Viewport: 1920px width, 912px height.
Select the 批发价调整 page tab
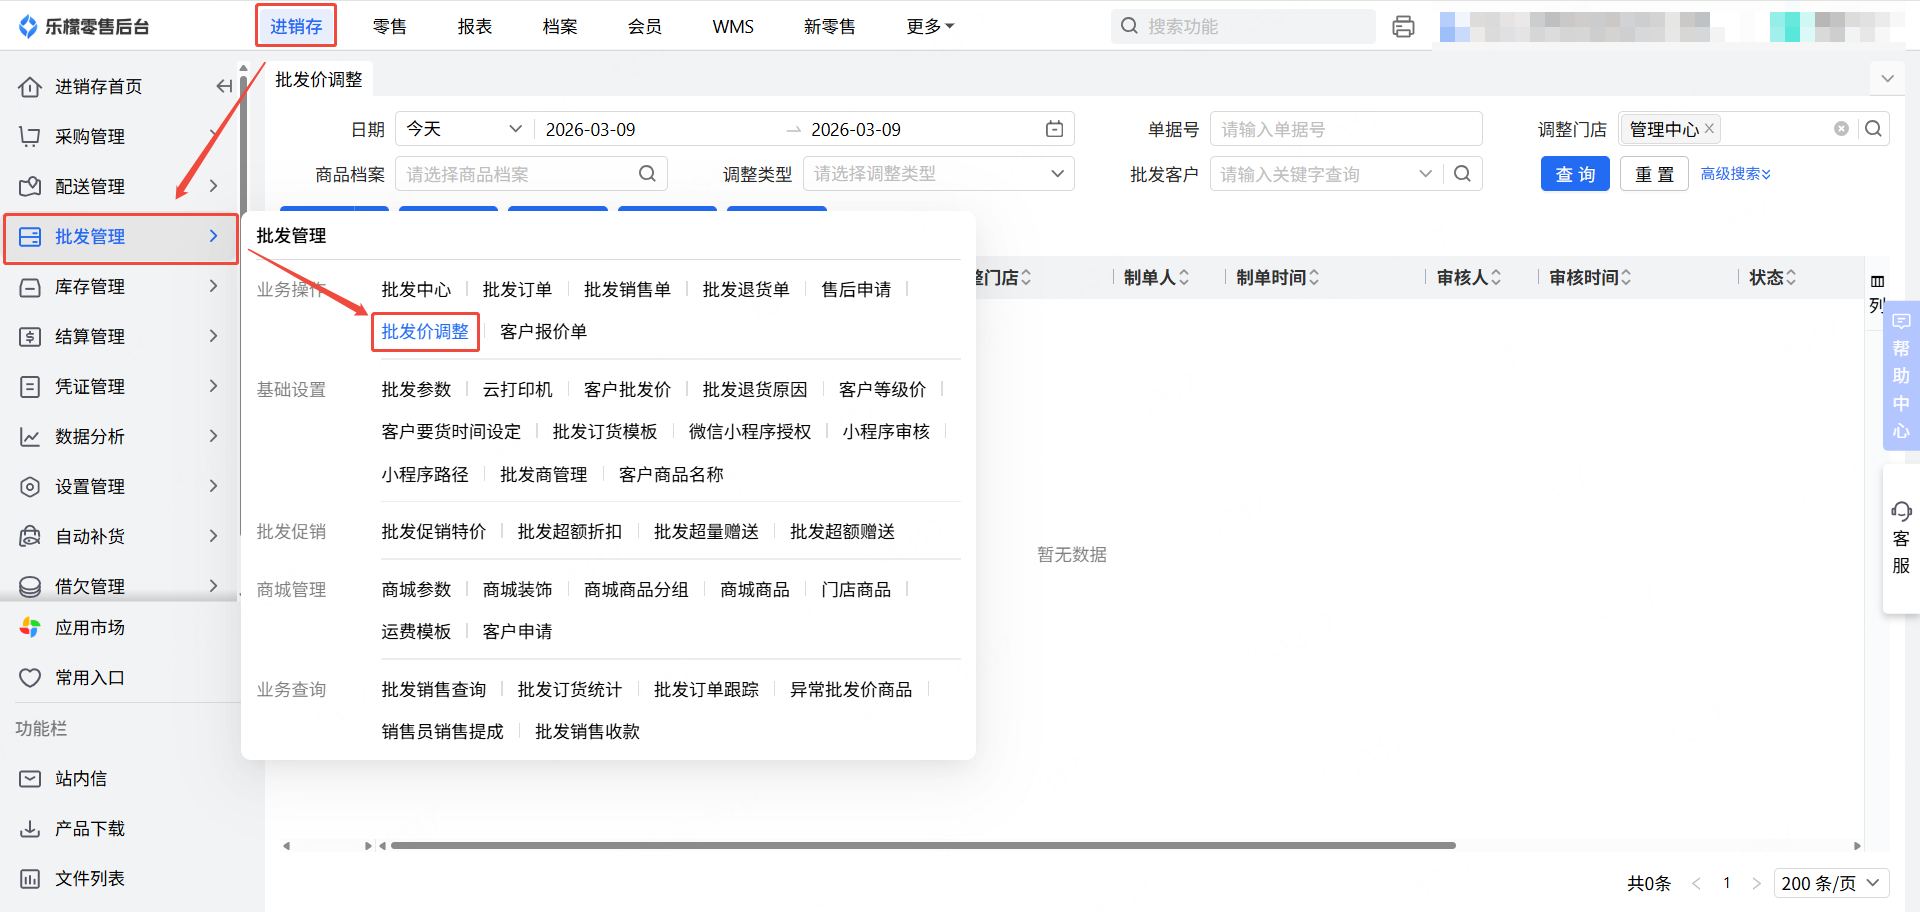[x=319, y=80]
